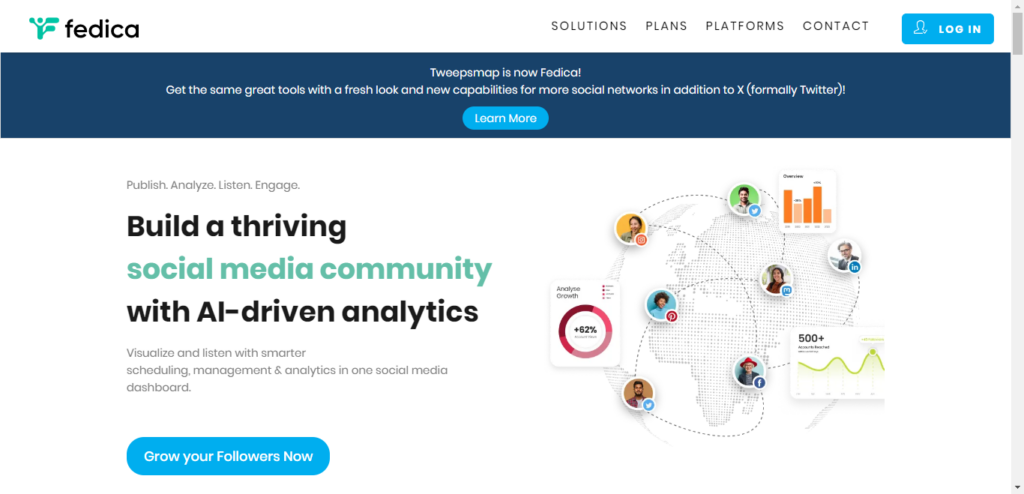Click green 'social media community' heading text
The height and width of the screenshot is (494, 1024).
tap(309, 269)
